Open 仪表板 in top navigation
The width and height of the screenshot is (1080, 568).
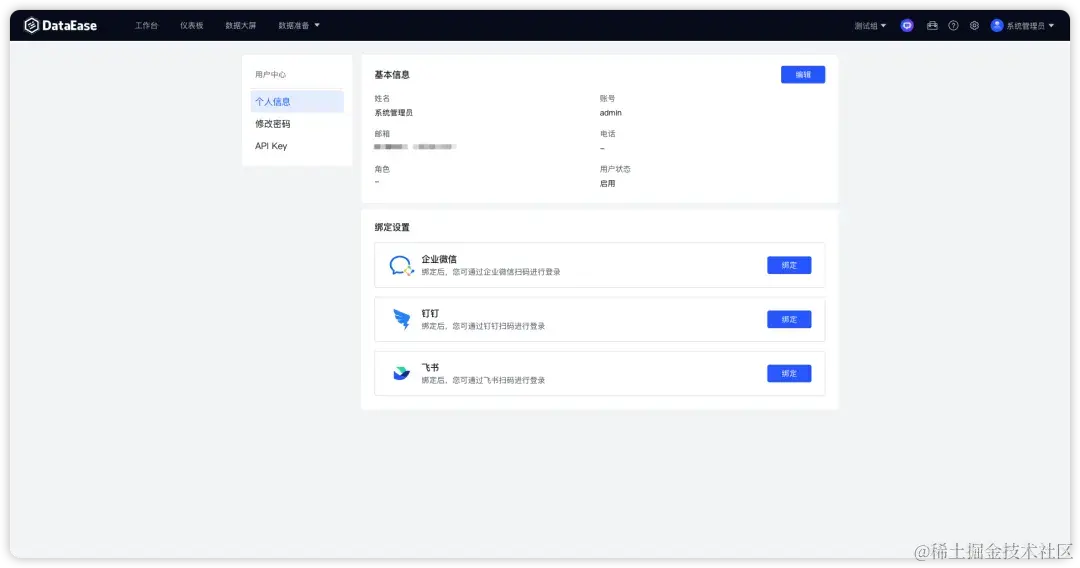click(191, 25)
